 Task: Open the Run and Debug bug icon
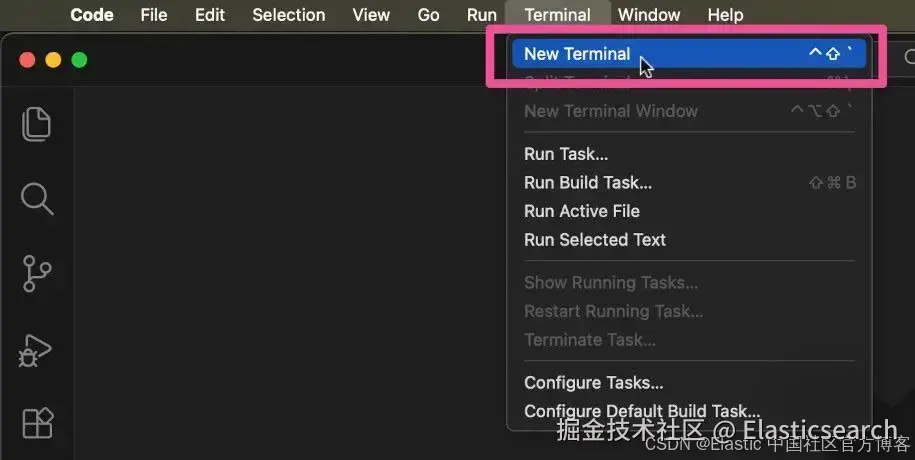tap(36, 350)
